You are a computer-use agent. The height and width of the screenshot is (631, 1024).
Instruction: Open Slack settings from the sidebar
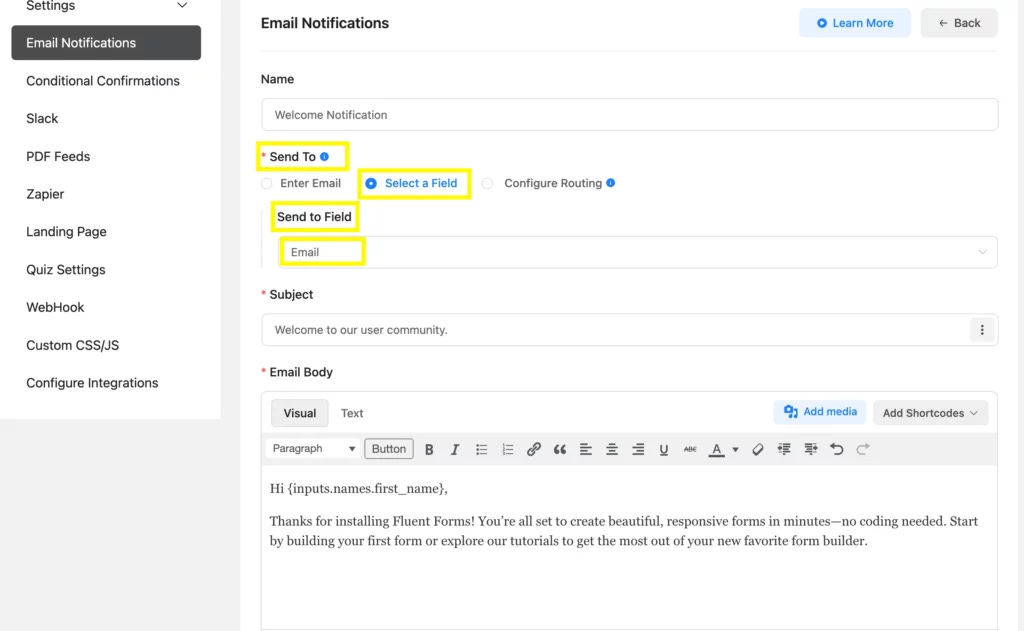click(x=42, y=118)
